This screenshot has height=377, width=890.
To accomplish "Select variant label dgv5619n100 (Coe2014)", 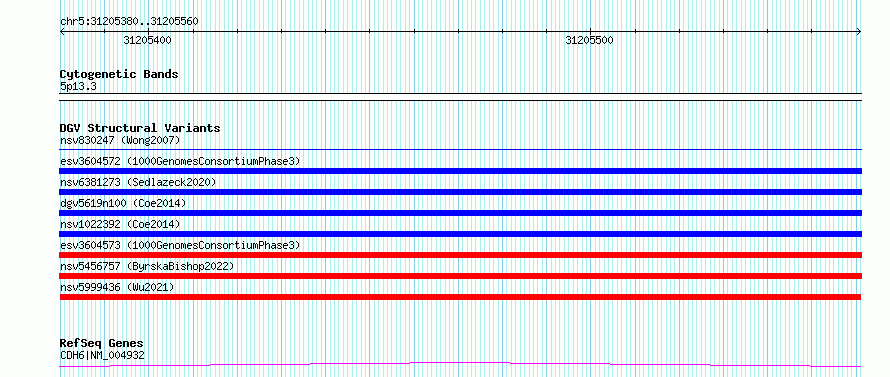I will click(x=123, y=203).
